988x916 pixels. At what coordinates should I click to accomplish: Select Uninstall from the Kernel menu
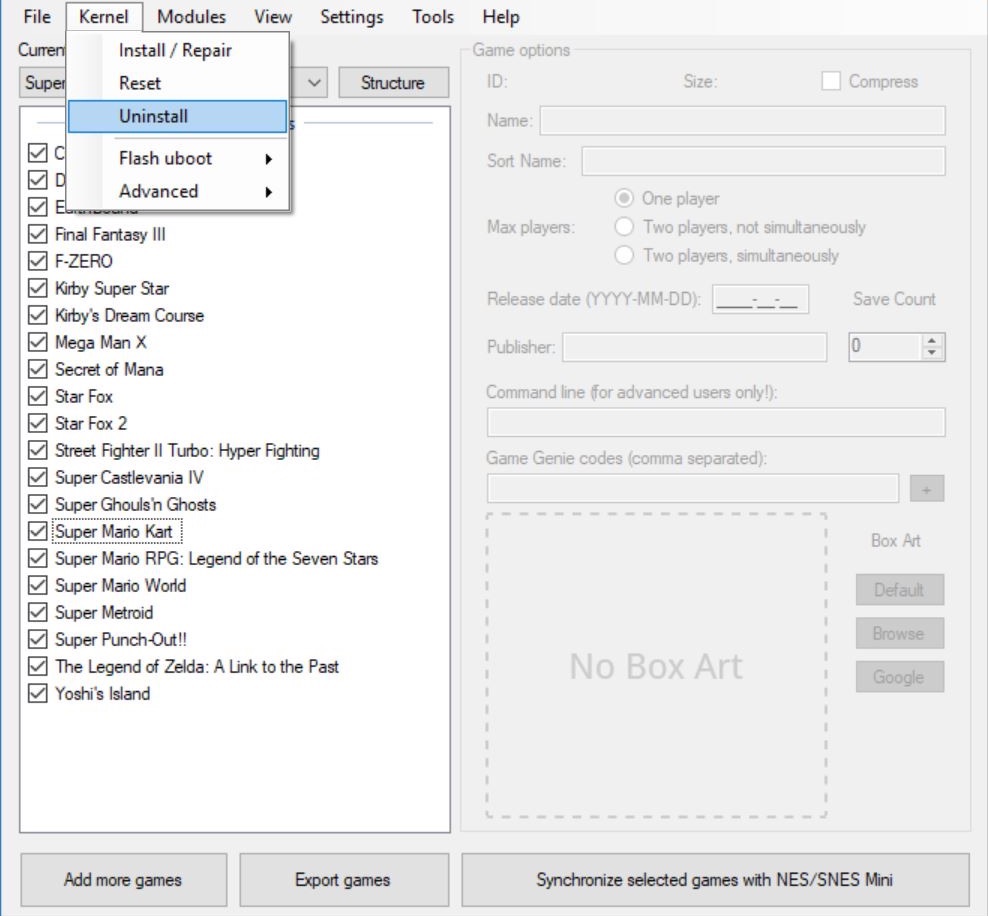point(178,116)
